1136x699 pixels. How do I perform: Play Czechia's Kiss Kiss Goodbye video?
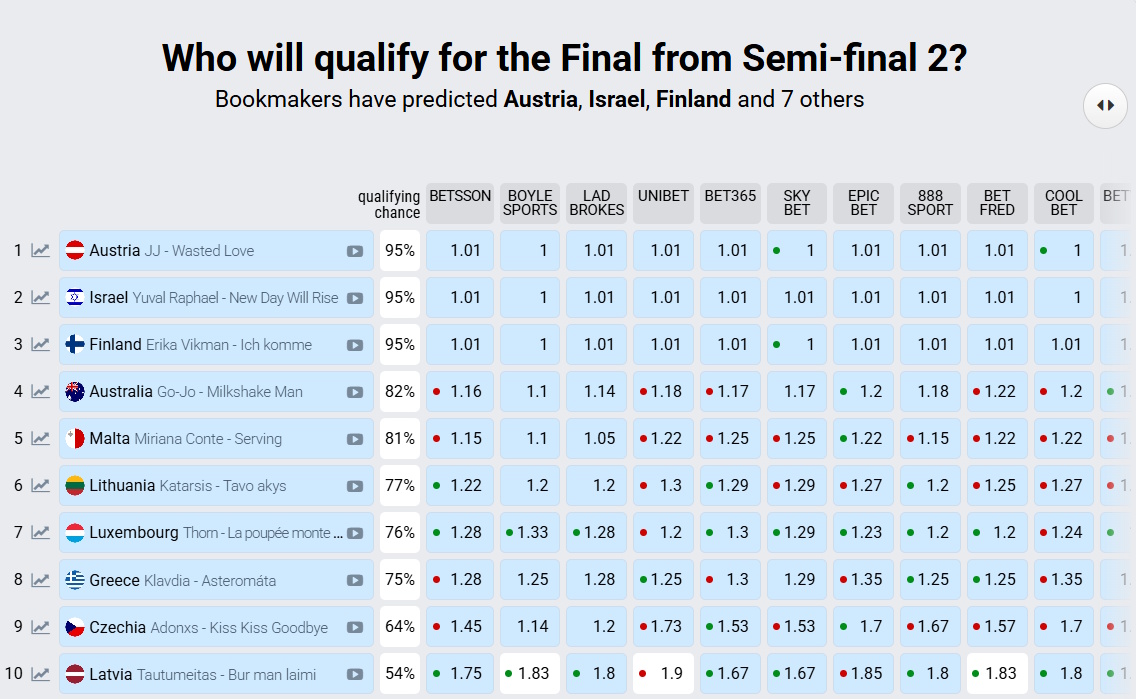(355, 627)
